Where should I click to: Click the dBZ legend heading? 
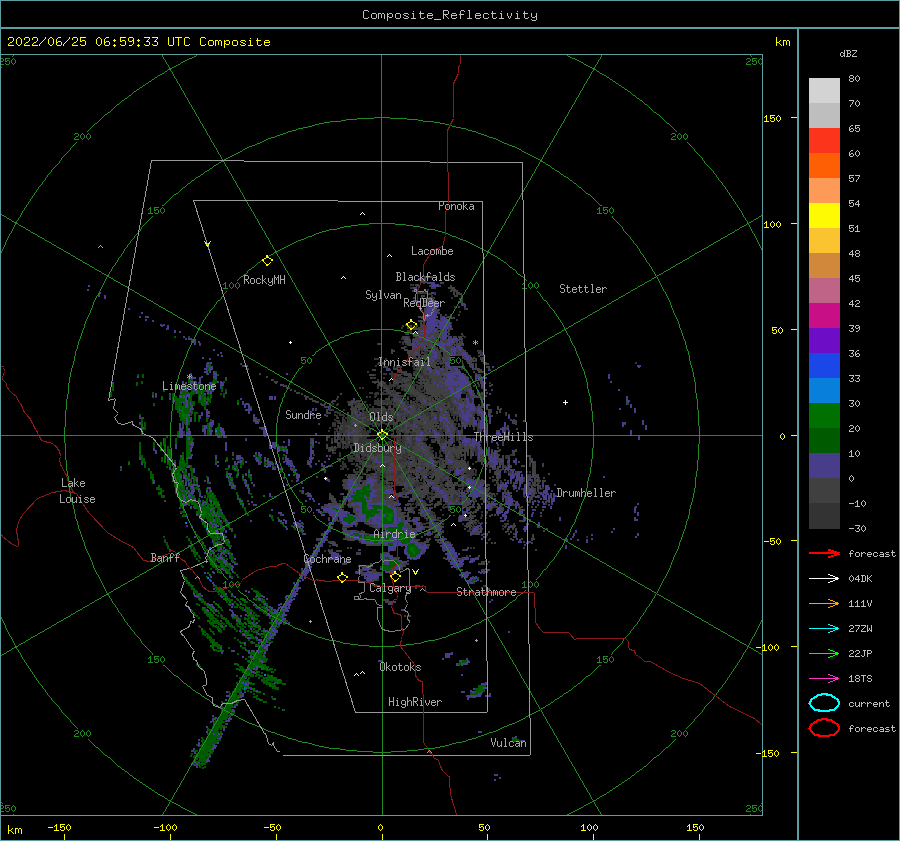(848, 54)
